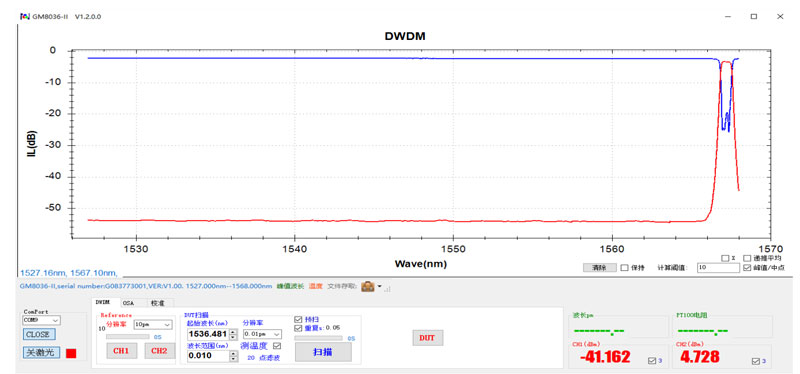This screenshot has width=800, height=374.
Task: Click the GM8036-II app icon in title bar
Action: (x=24, y=16)
